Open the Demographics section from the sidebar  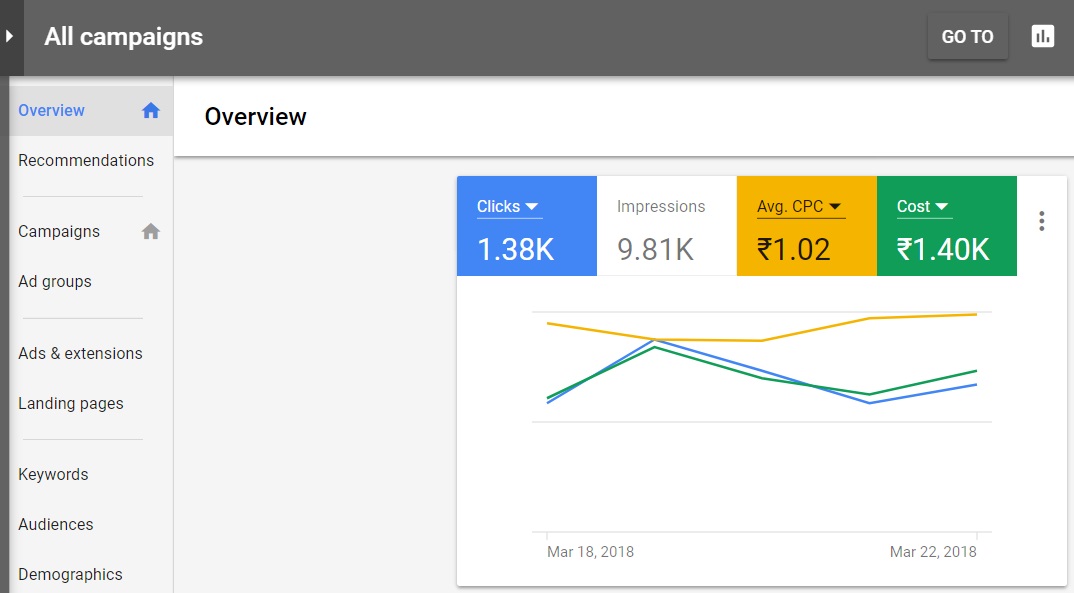click(70, 574)
